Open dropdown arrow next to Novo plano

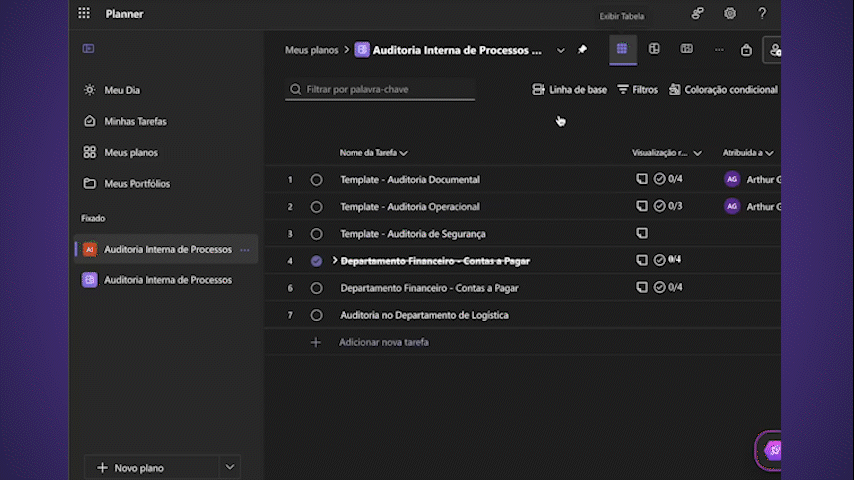pyautogui.click(x=230, y=467)
